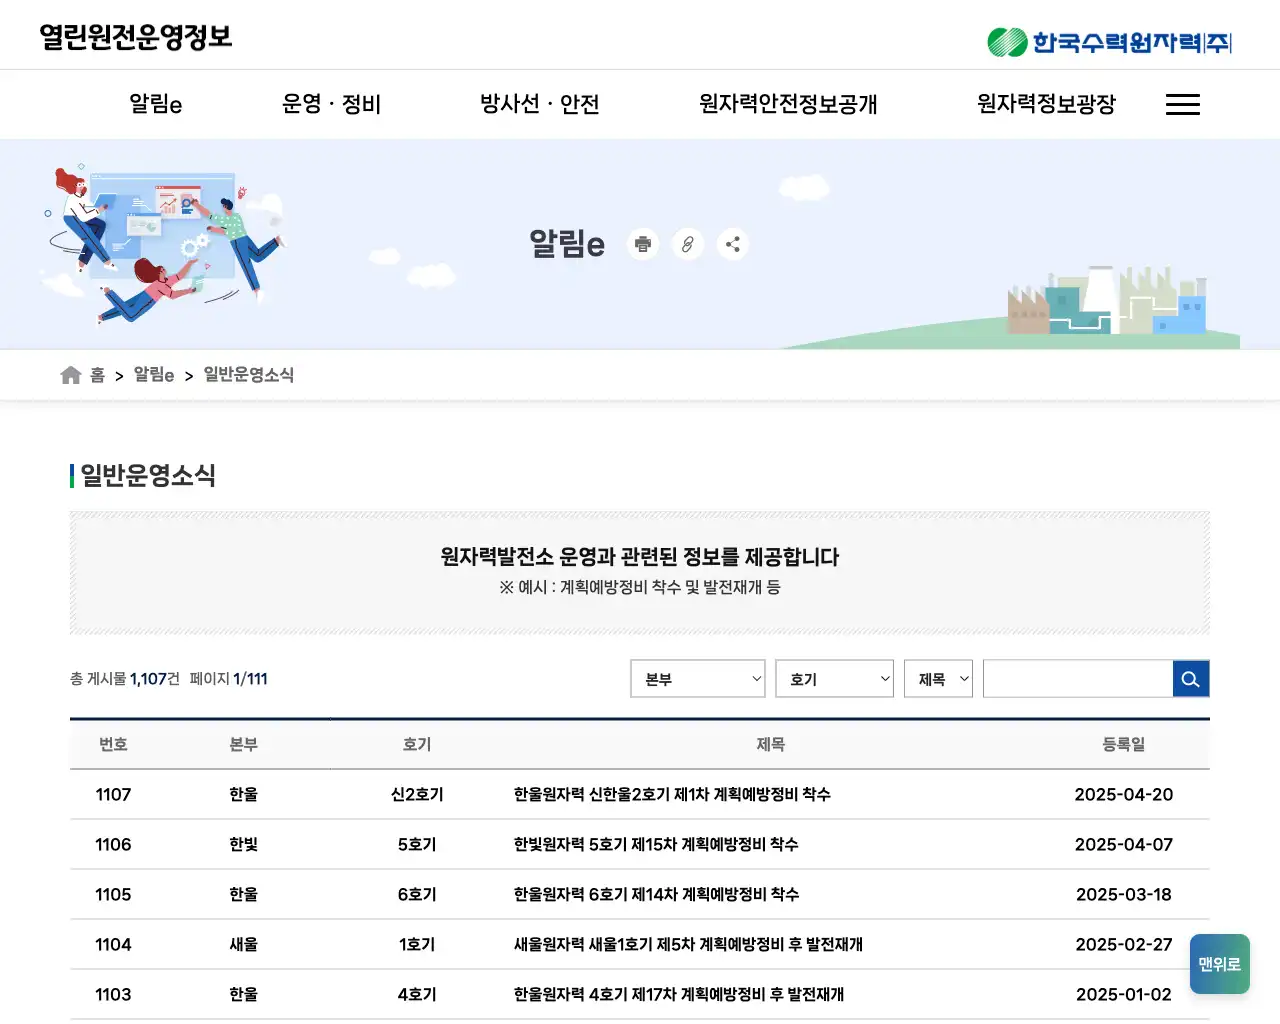Open post 한울원자력 신한울2호기 제1차 계획예방정비 착수
The width and height of the screenshot is (1280, 1024).
(x=672, y=795)
